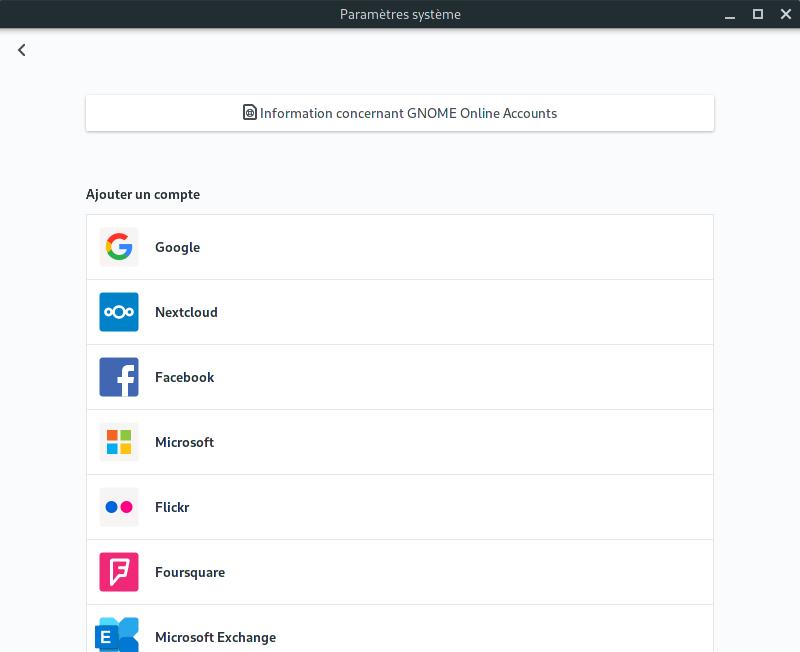Click the Facebook logo icon
The width and height of the screenshot is (800, 652).
pyautogui.click(x=119, y=377)
